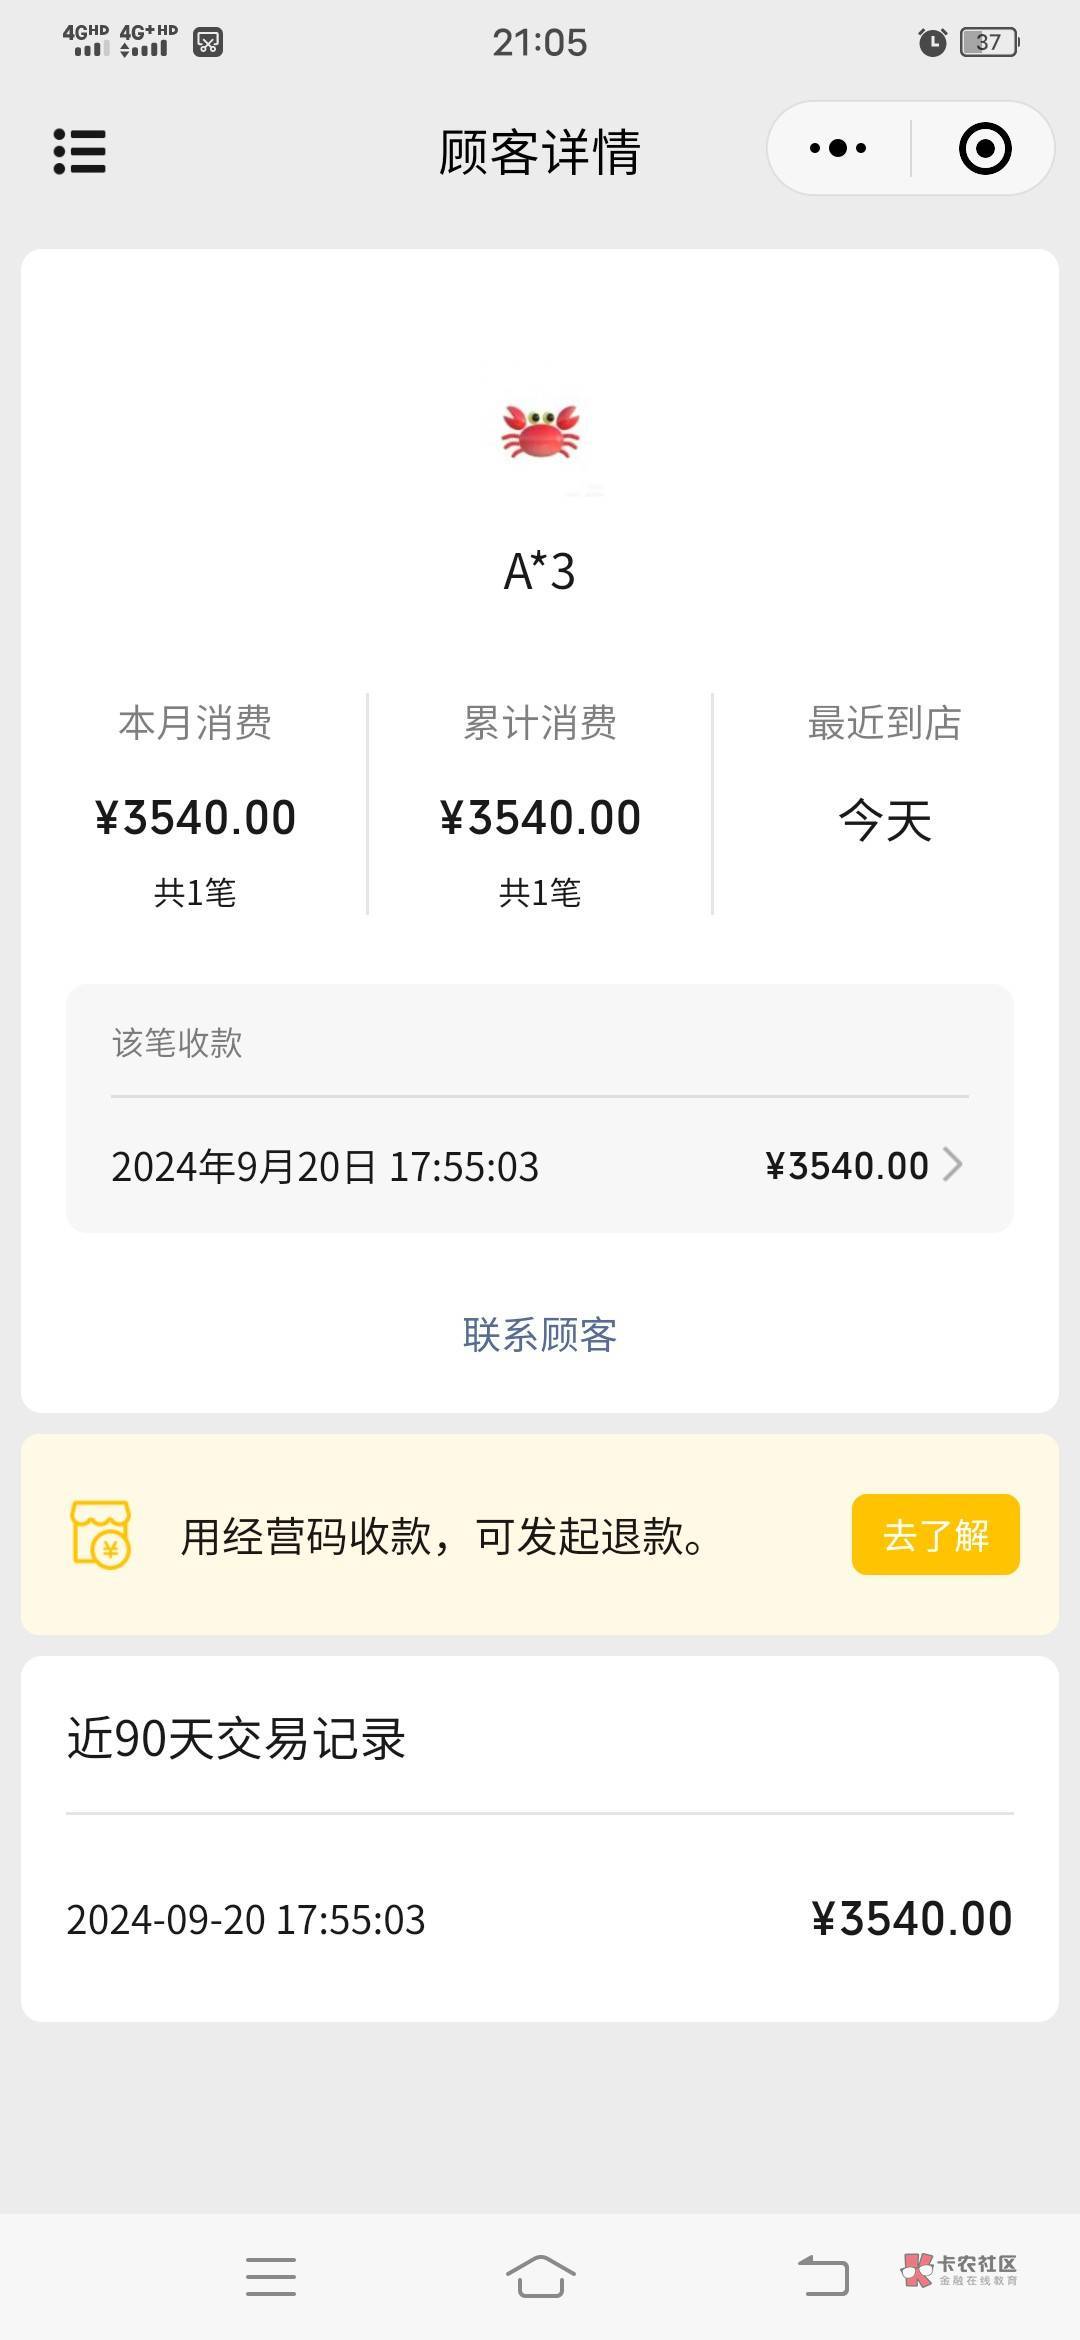Screen dimensions: 1080x2340
Task: Tap the 用经营码收款 refund notice text
Action: [x=442, y=1536]
